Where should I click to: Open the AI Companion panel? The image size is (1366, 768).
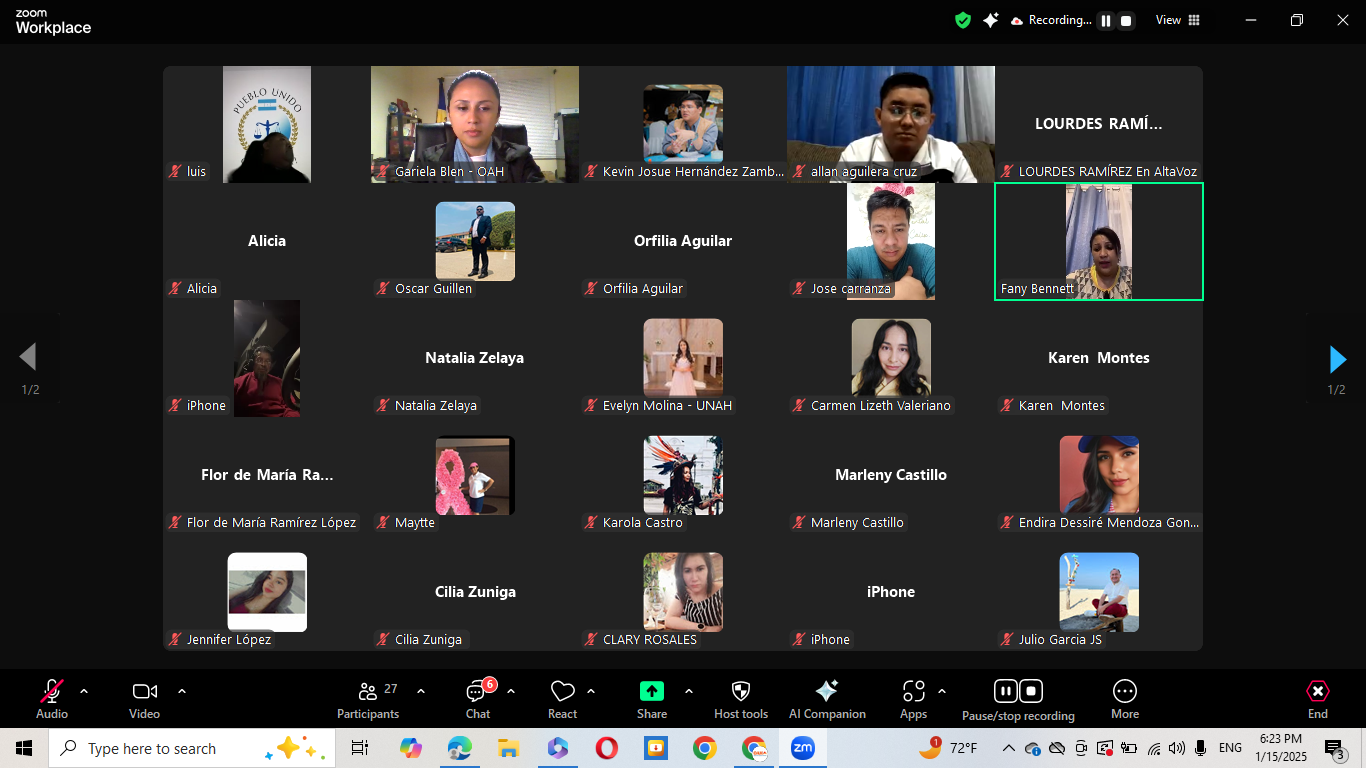(827, 698)
